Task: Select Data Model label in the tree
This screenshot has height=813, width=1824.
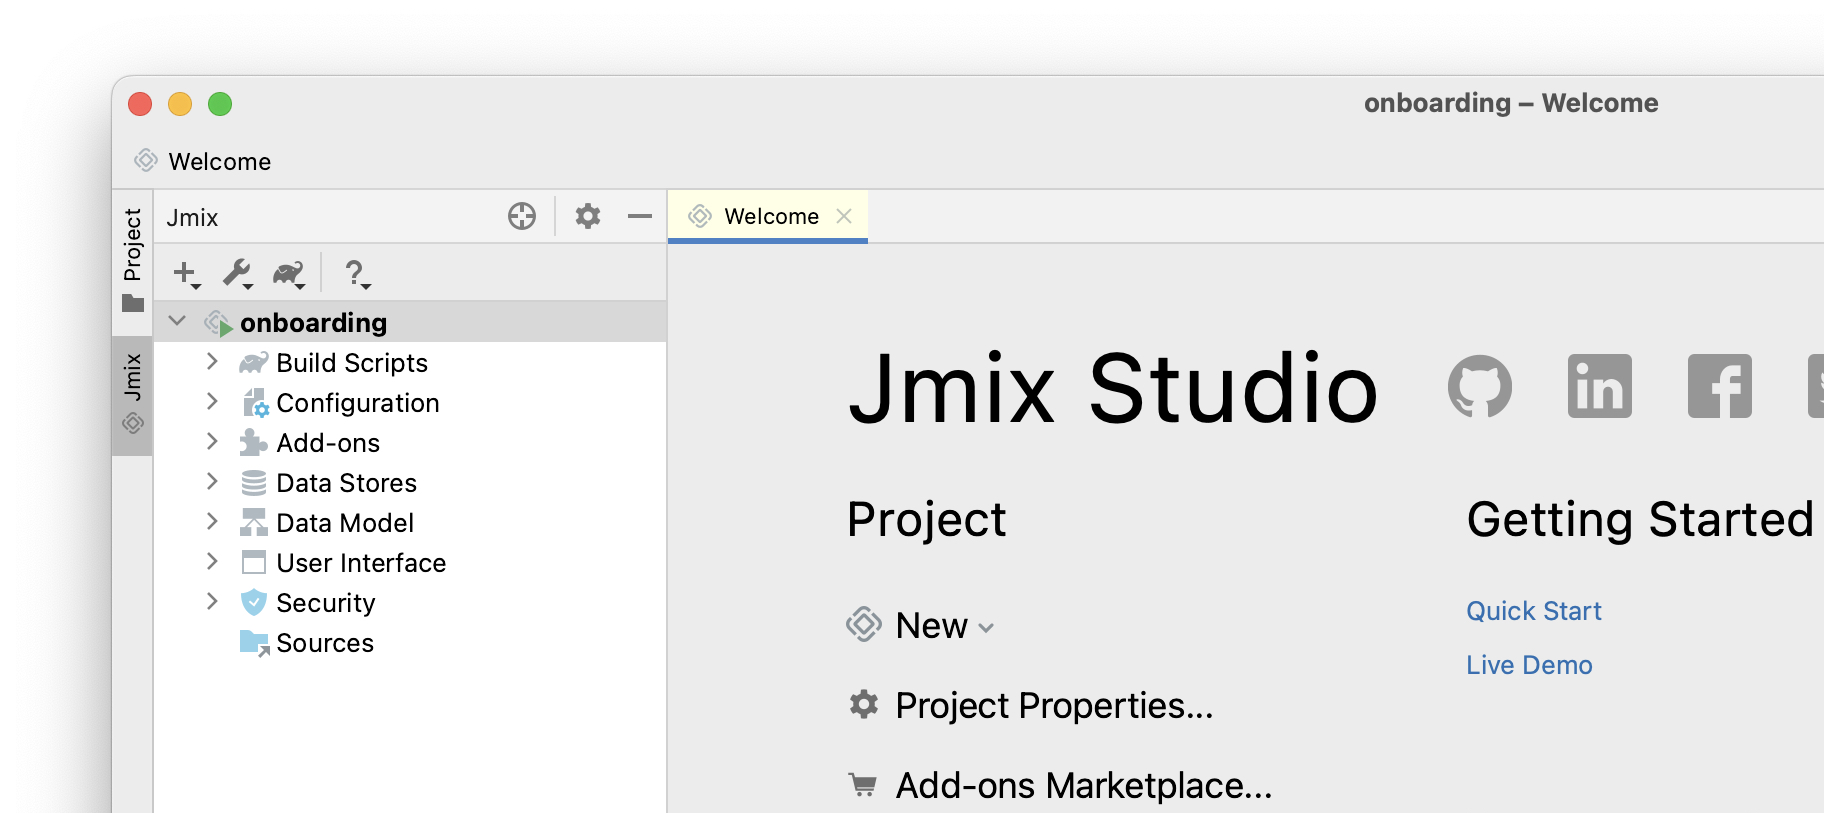Action: pos(345,523)
